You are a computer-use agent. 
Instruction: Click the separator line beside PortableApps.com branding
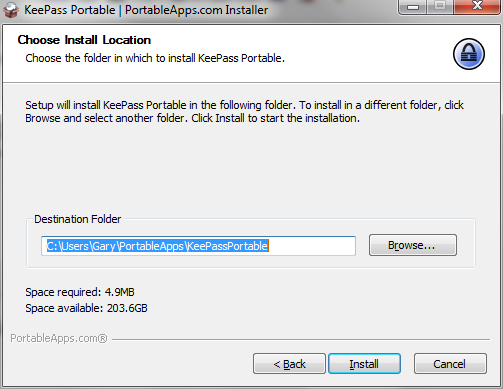click(x=301, y=339)
